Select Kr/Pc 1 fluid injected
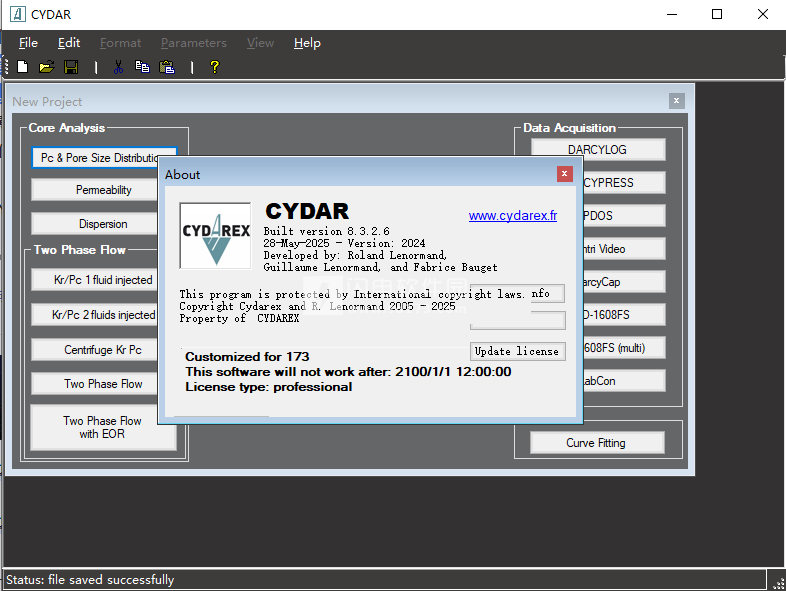The width and height of the screenshot is (786, 591). click(94, 280)
